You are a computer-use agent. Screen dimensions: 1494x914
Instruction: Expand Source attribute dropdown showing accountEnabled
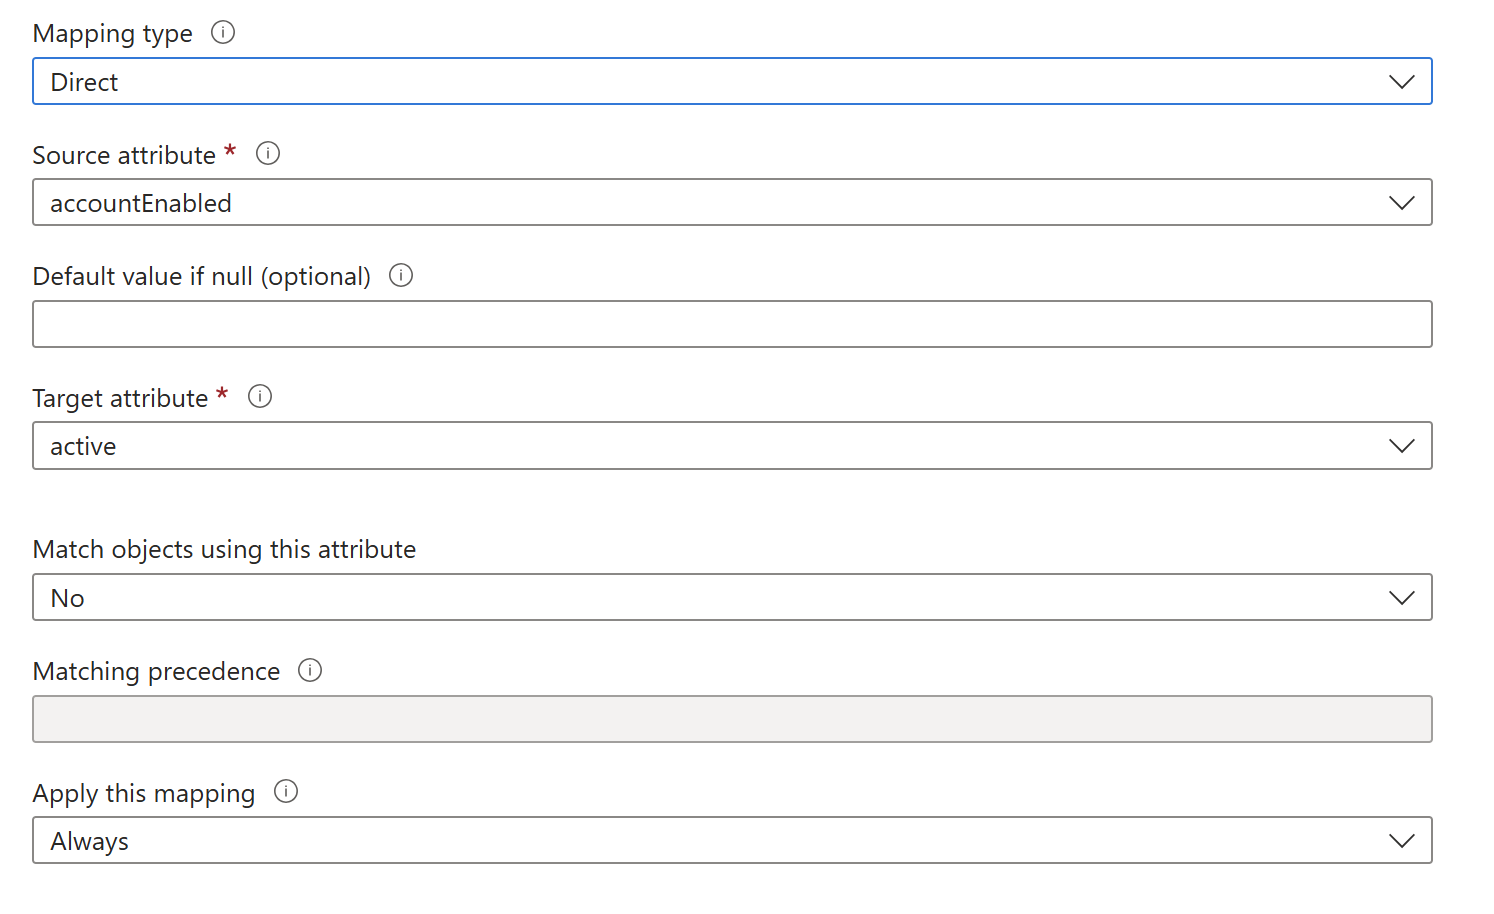(700, 203)
